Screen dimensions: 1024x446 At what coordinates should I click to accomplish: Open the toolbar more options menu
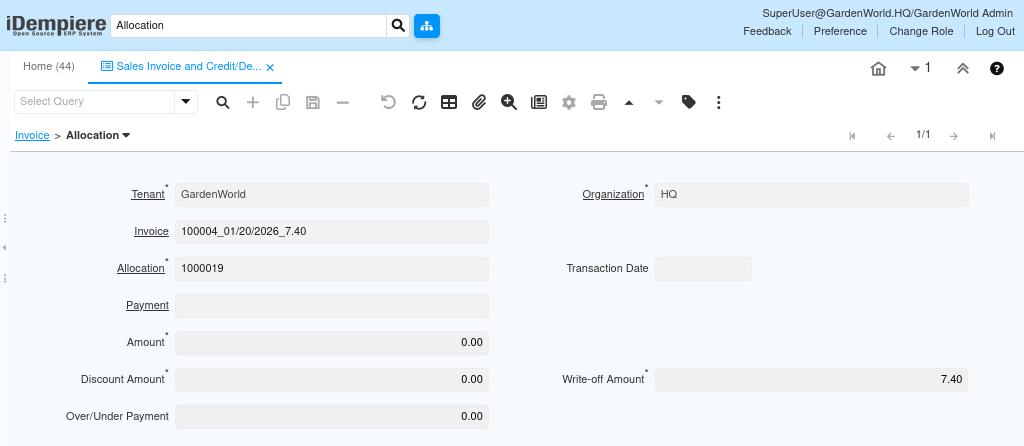click(718, 102)
